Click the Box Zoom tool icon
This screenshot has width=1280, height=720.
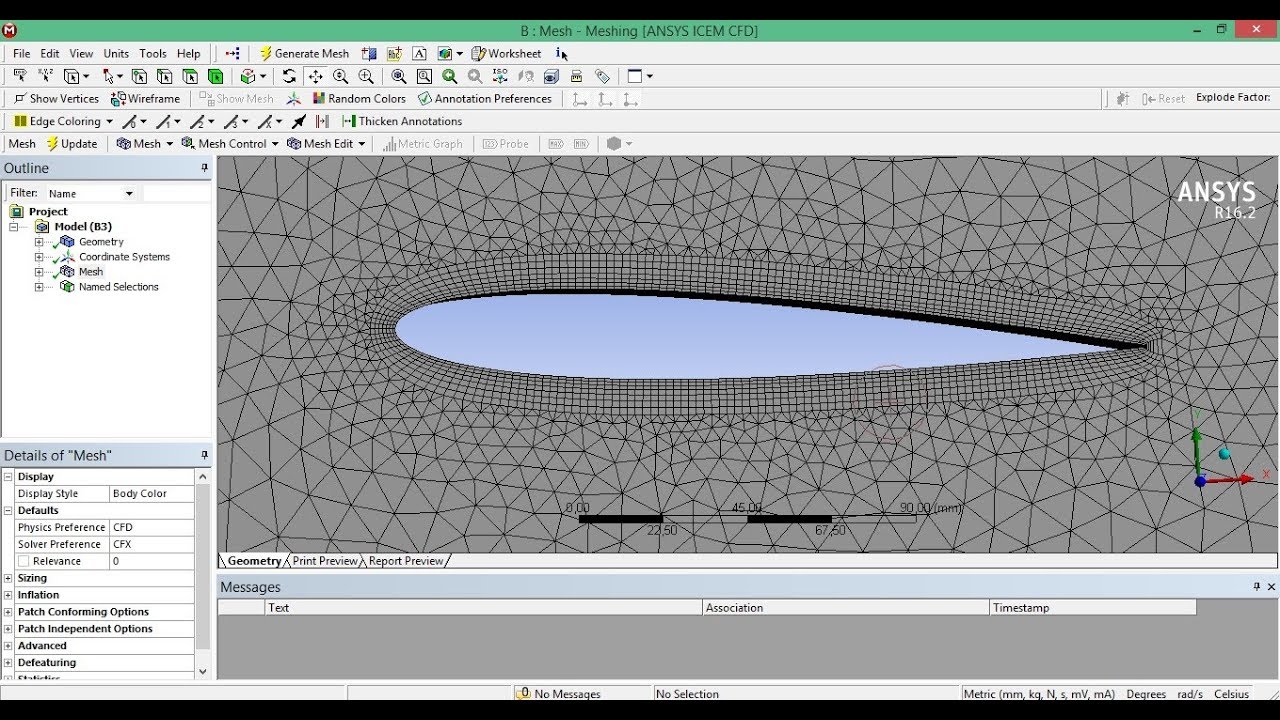coord(366,76)
